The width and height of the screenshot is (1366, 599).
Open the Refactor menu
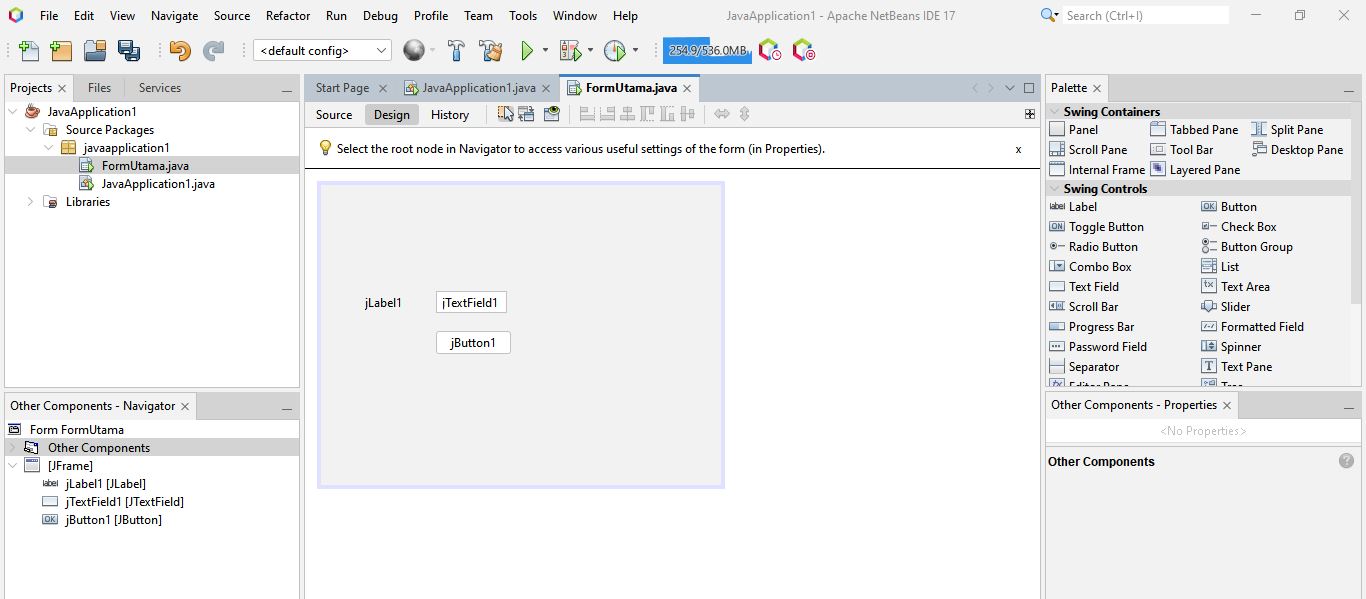(x=288, y=16)
